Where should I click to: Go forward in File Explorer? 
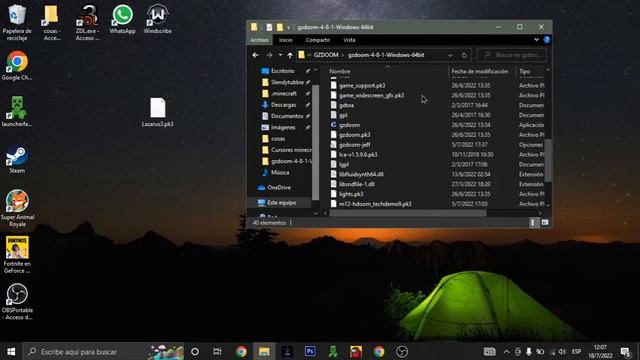pos(269,55)
